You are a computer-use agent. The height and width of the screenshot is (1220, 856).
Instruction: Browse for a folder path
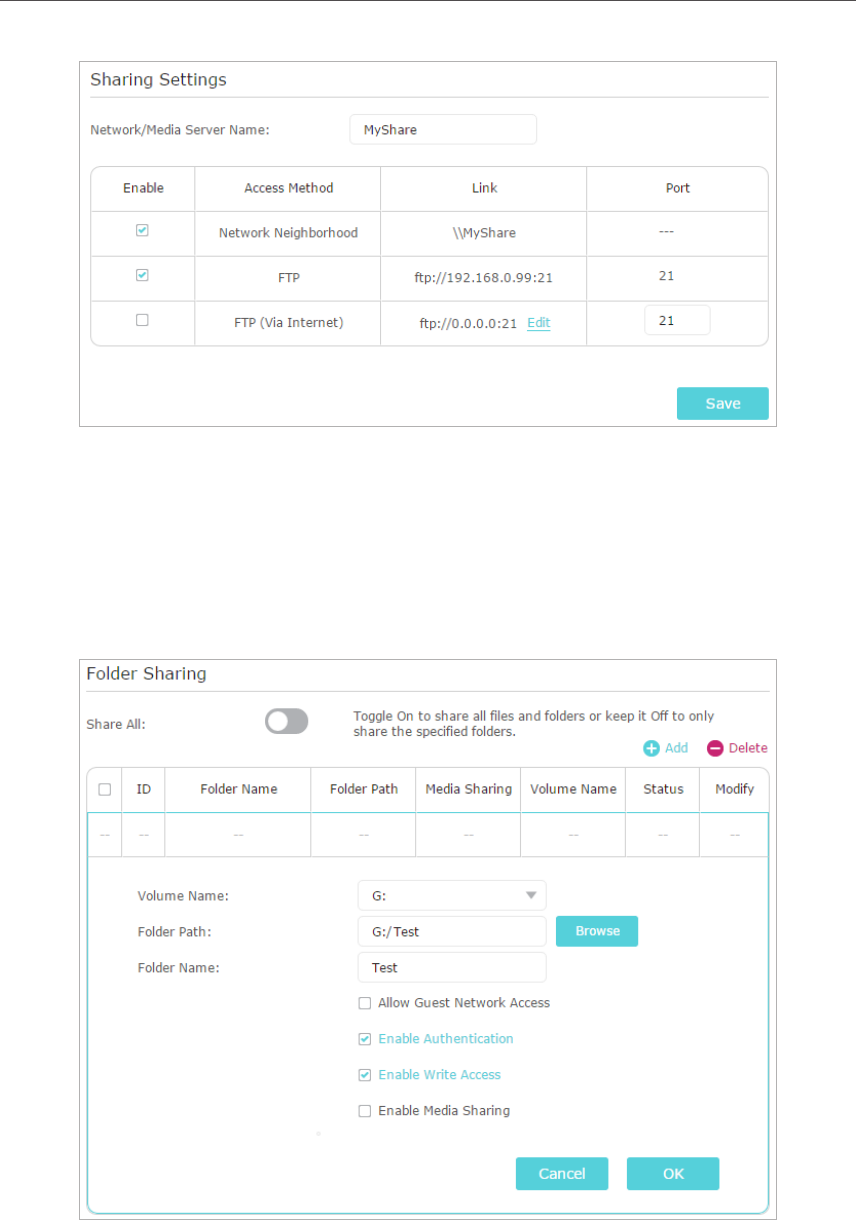click(597, 931)
